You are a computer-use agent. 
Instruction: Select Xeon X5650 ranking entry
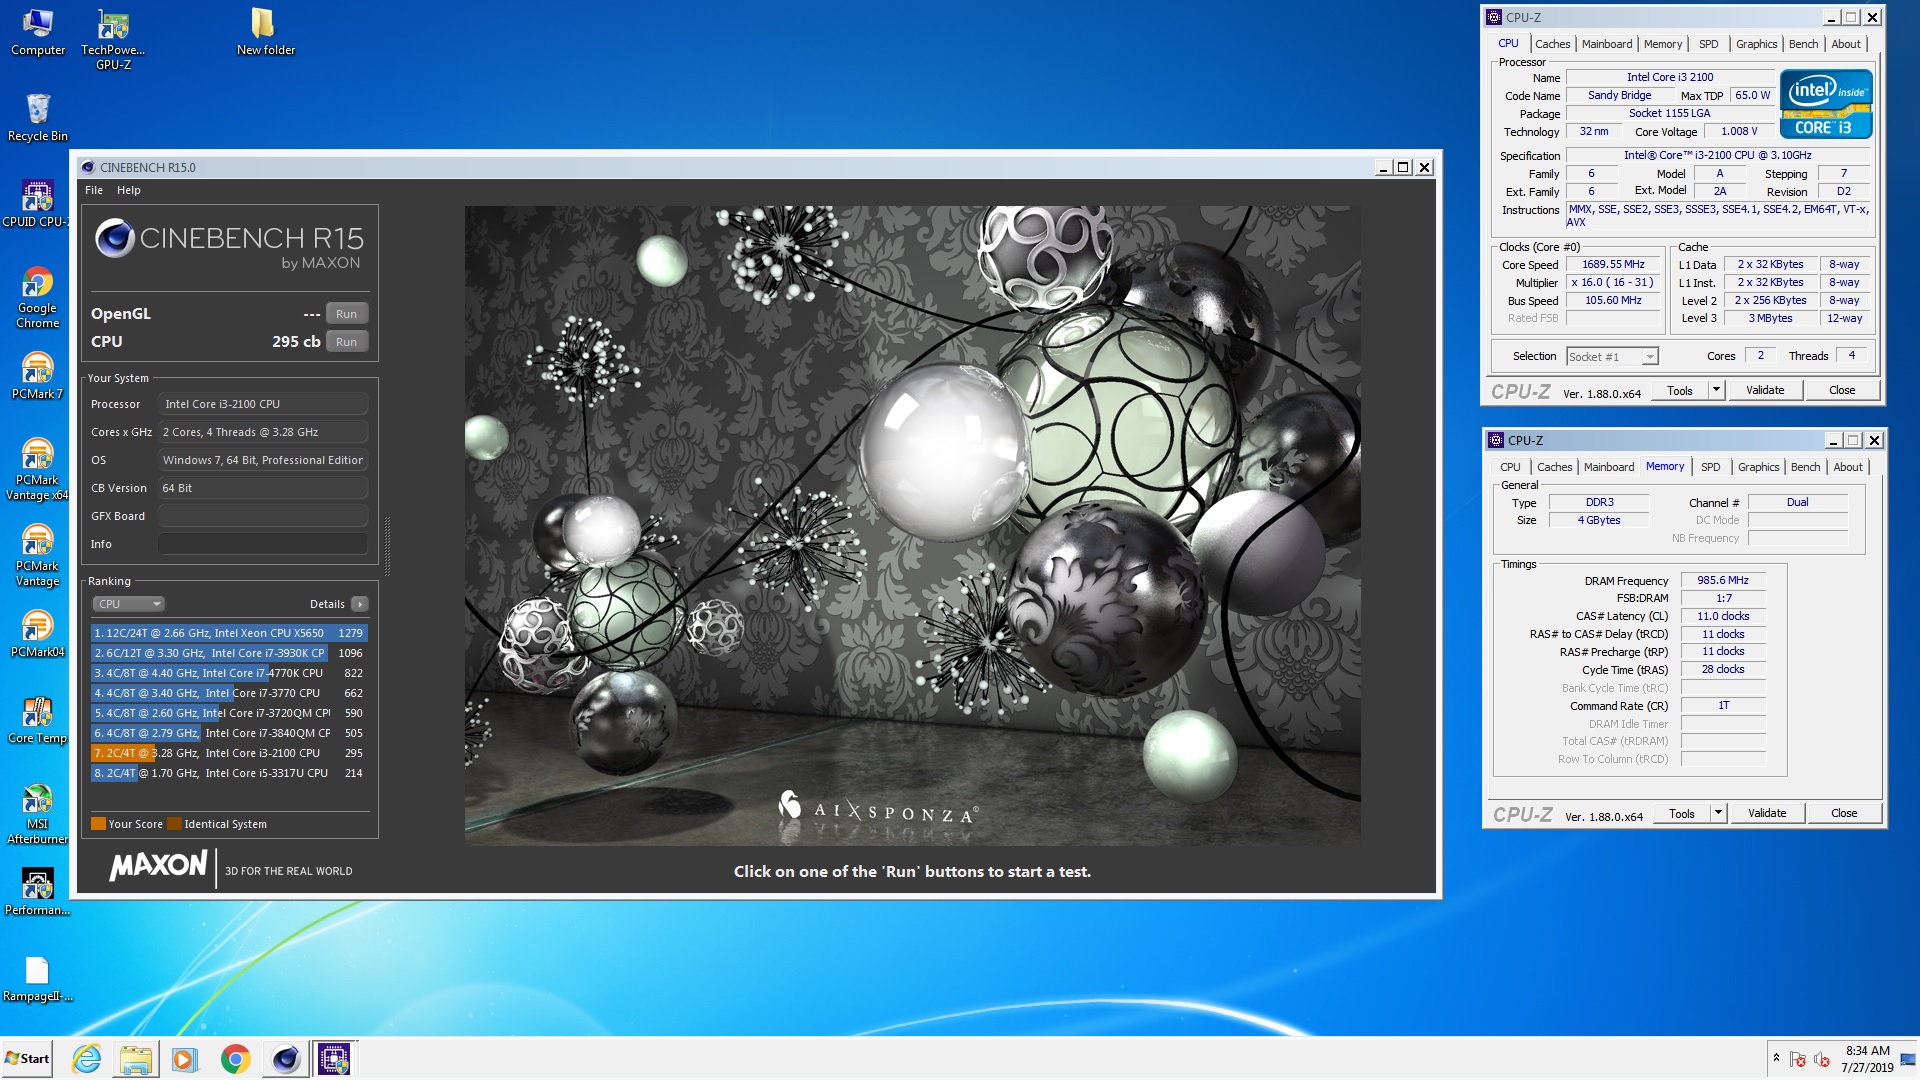[230, 633]
